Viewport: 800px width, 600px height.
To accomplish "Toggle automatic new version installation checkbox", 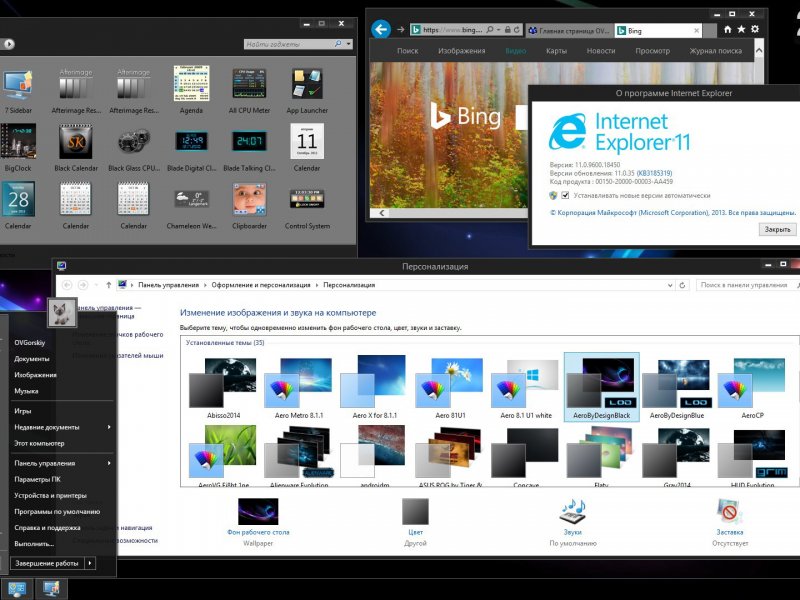I will [565, 195].
